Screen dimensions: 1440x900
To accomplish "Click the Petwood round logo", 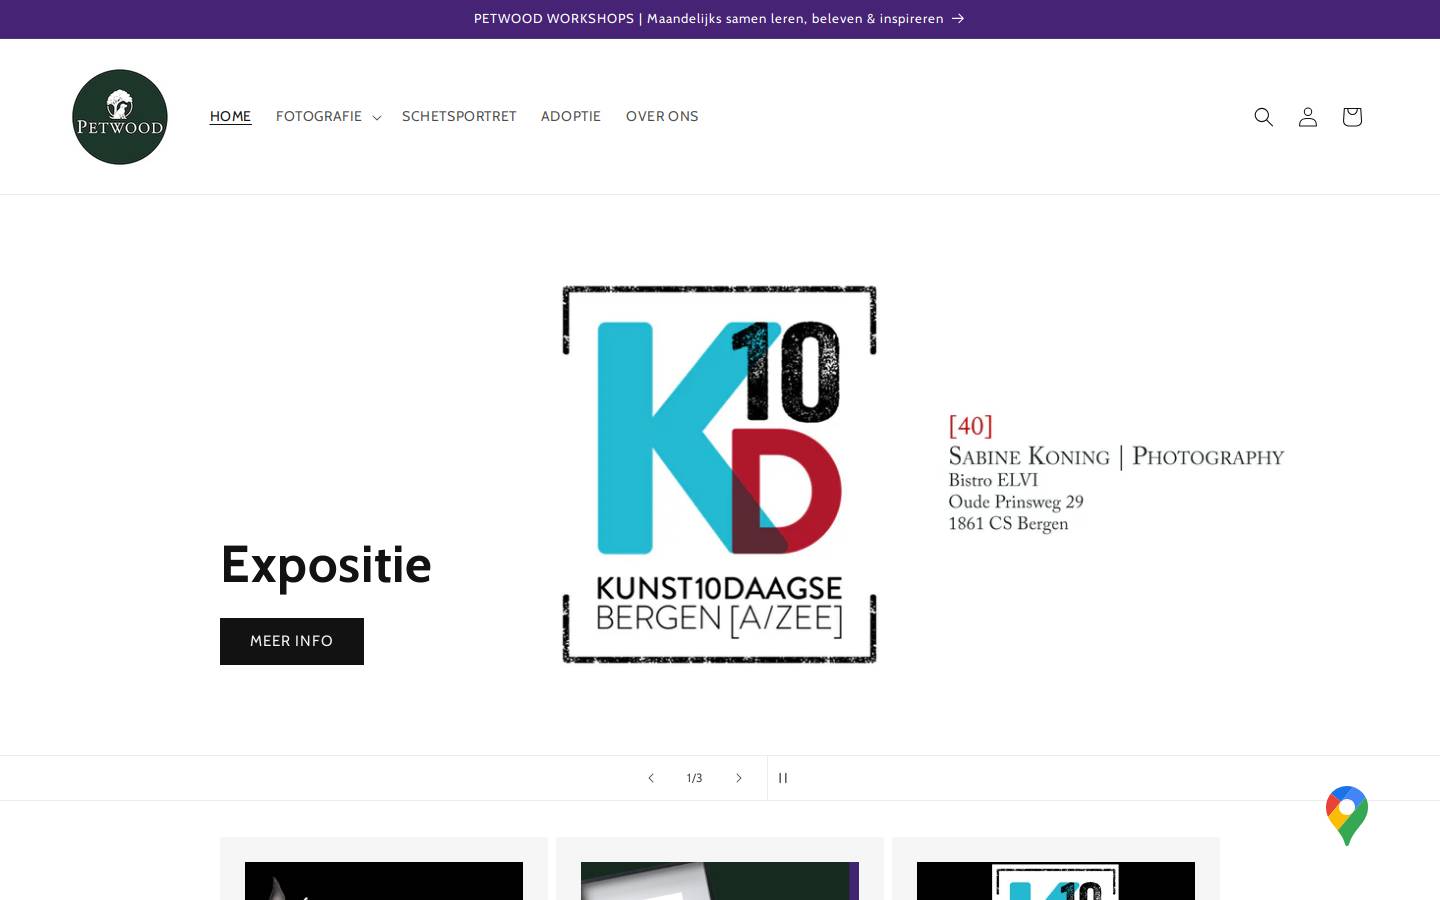I will click(x=120, y=117).
